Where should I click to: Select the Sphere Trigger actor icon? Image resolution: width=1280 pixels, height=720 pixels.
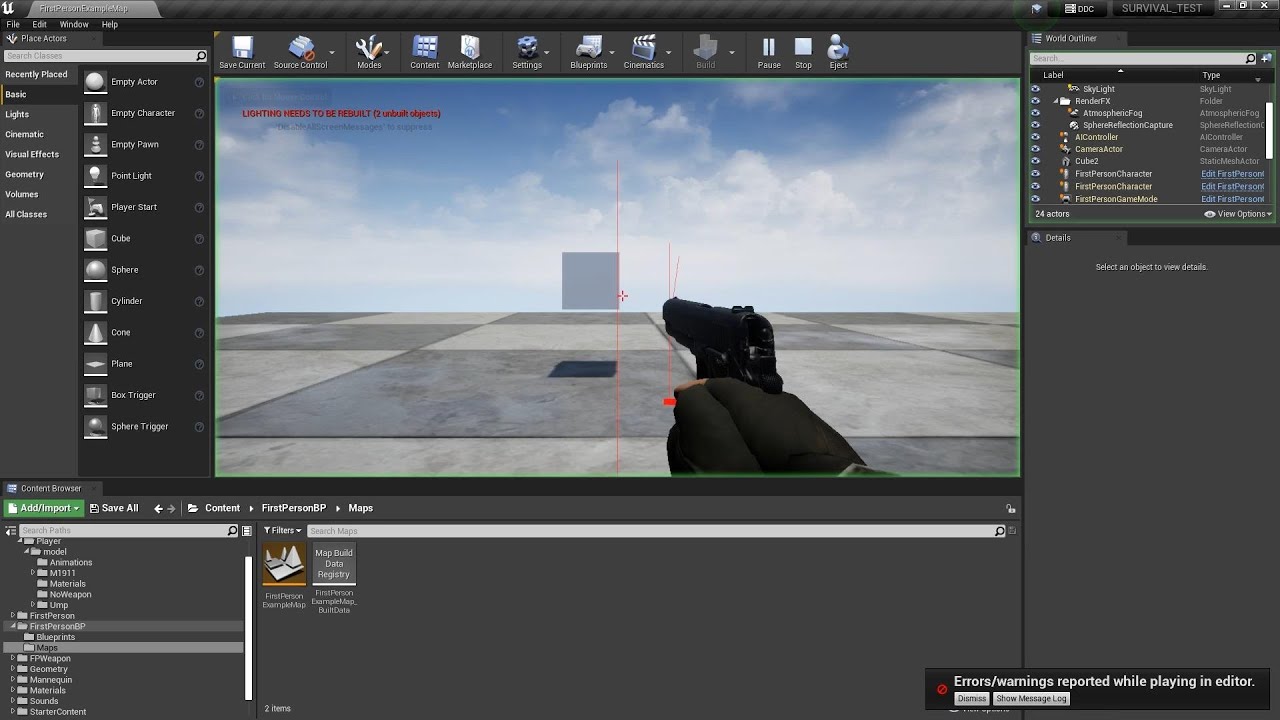[x=95, y=426]
